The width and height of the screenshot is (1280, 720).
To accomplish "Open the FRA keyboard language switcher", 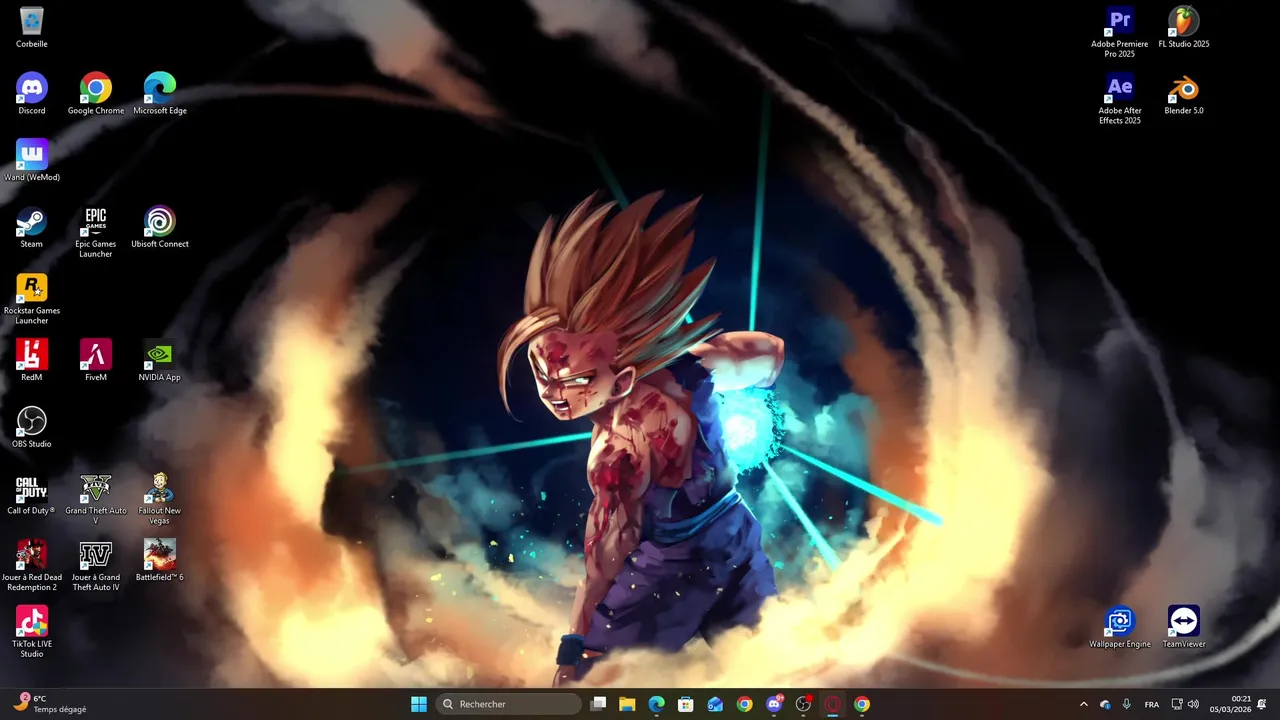I will [x=1152, y=704].
